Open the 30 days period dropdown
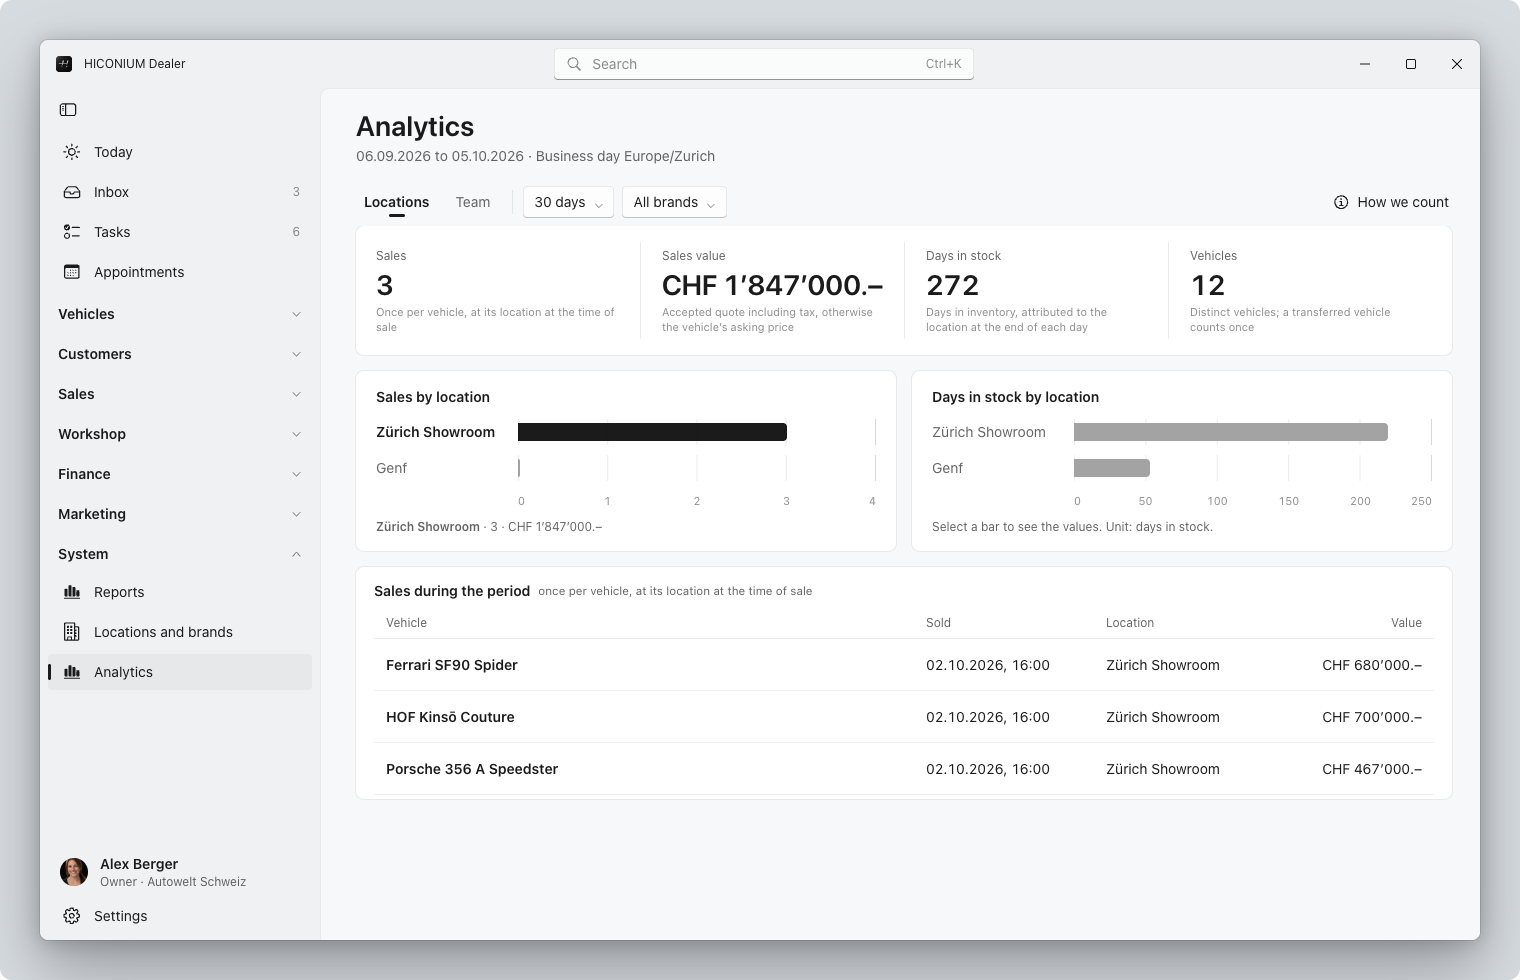The width and height of the screenshot is (1520, 980). pyautogui.click(x=568, y=202)
